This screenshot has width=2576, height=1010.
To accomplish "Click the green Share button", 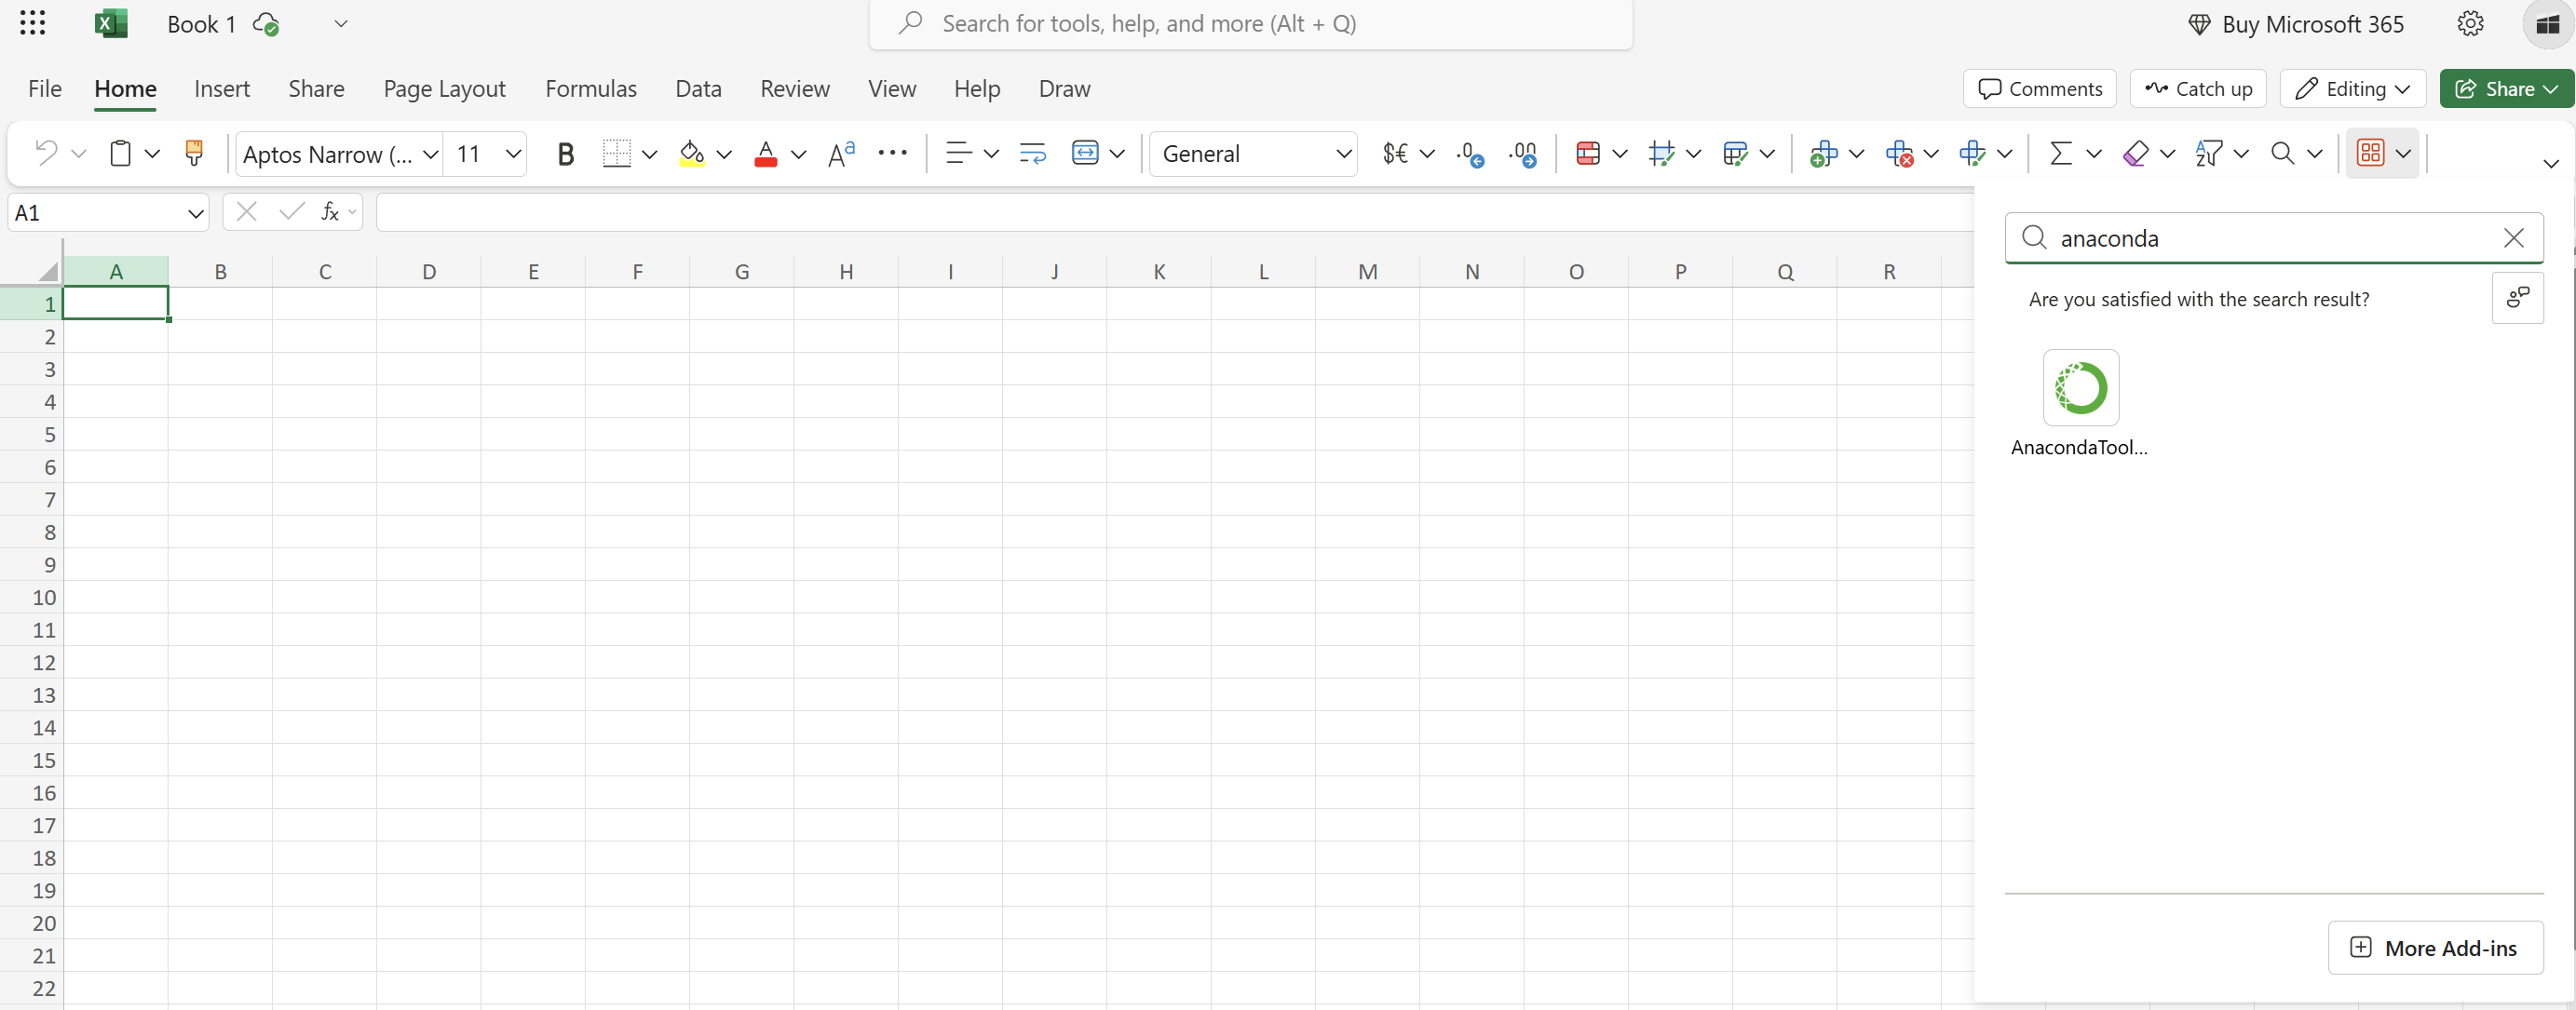I will tap(2506, 88).
